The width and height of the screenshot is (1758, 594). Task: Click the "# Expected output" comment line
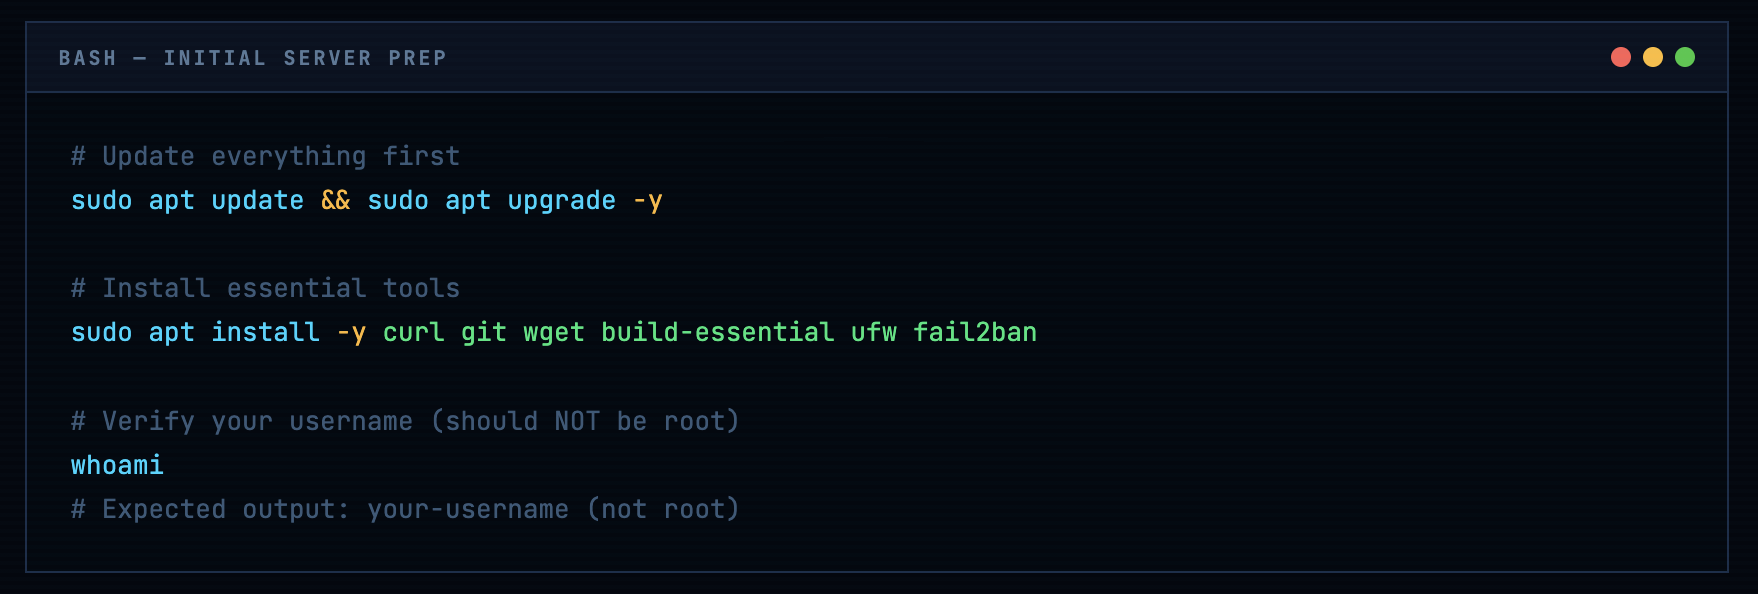[405, 509]
